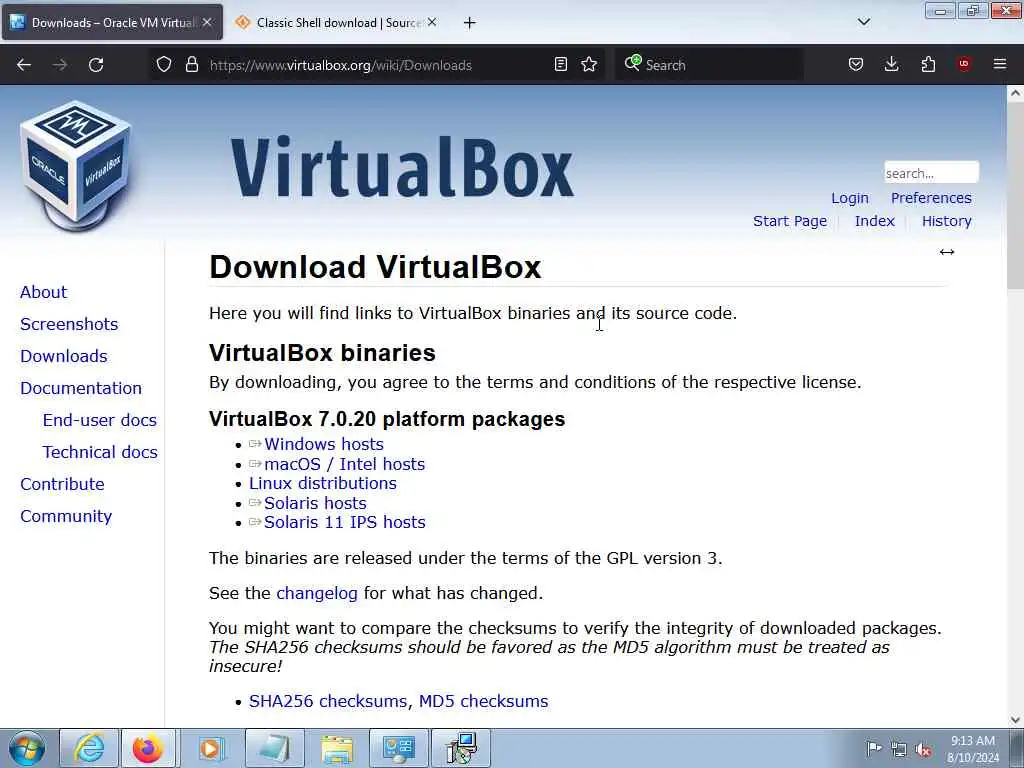Open the Contribute sidebar link
Image resolution: width=1024 pixels, height=768 pixels.
pos(62,484)
